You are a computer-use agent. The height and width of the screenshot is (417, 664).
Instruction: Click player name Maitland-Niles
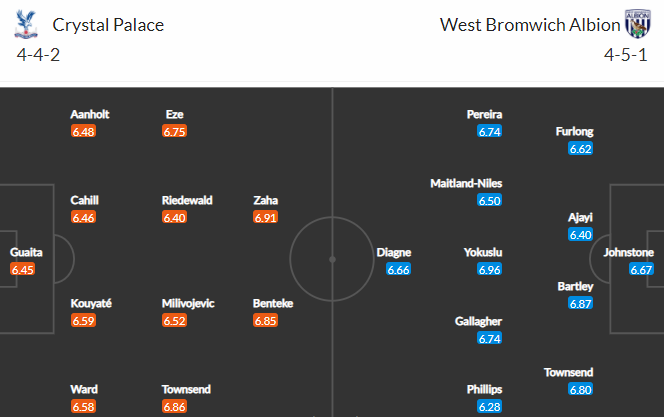coord(466,183)
